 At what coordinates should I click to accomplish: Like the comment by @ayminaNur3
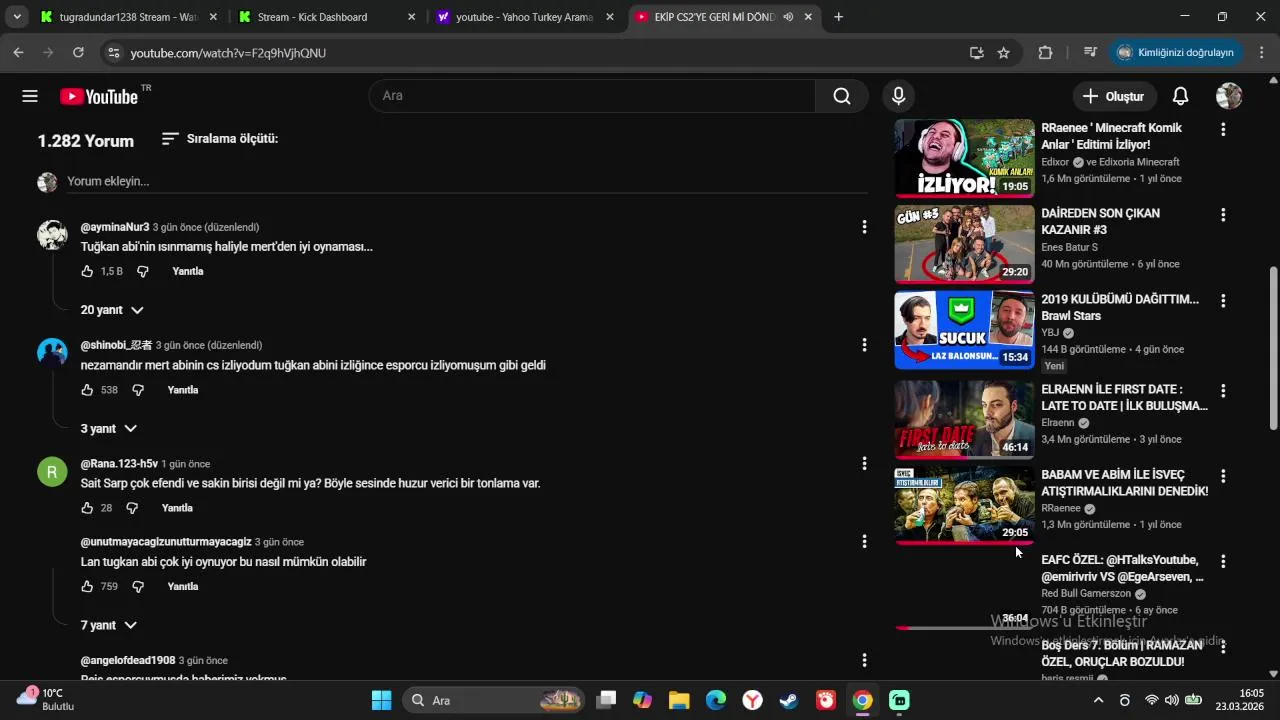[x=87, y=271]
